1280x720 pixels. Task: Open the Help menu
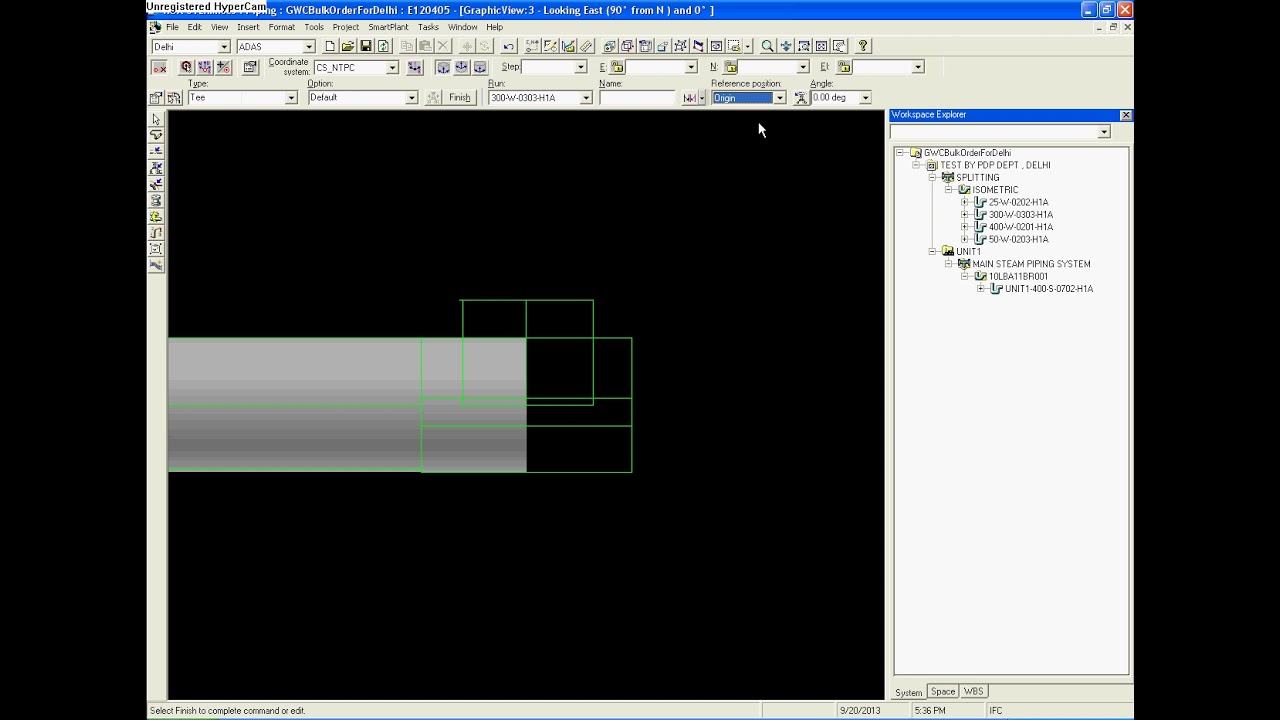click(495, 27)
